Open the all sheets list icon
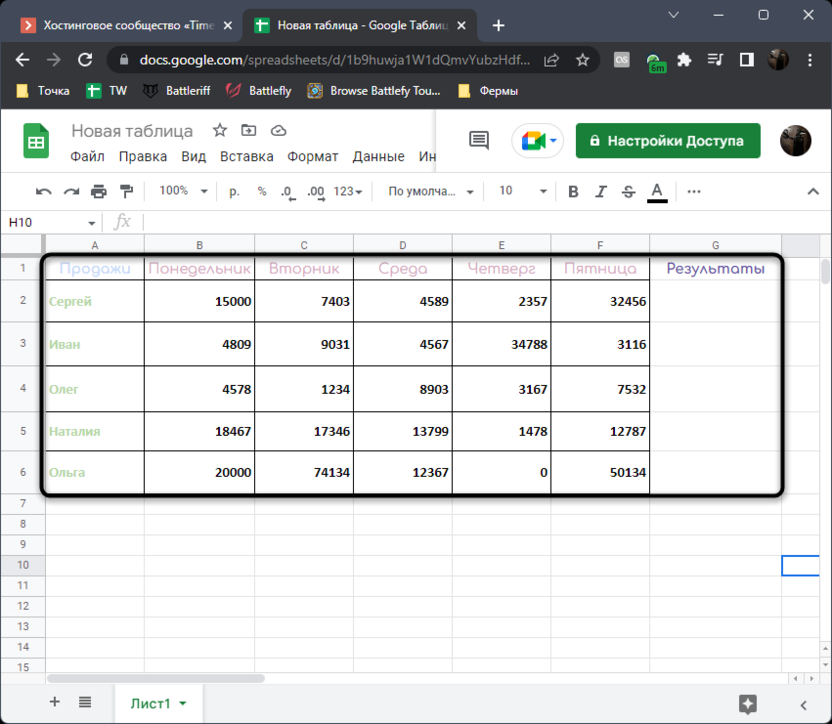Screen dimensions: 832x724 [85, 702]
